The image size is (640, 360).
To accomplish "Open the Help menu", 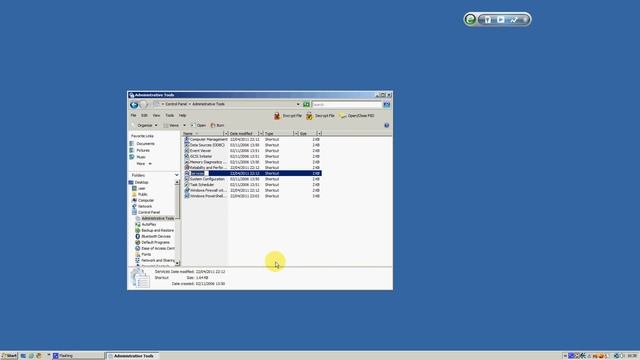I will point(182,116).
